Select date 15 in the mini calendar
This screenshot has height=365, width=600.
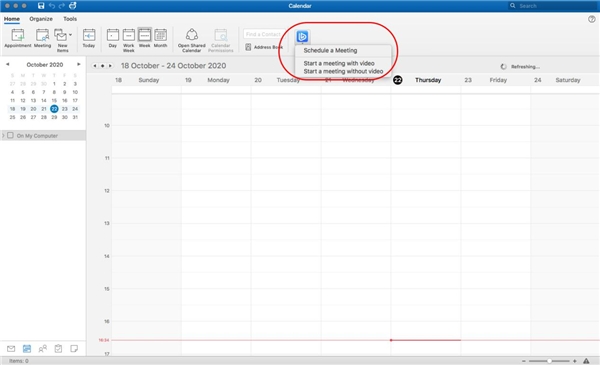54,100
